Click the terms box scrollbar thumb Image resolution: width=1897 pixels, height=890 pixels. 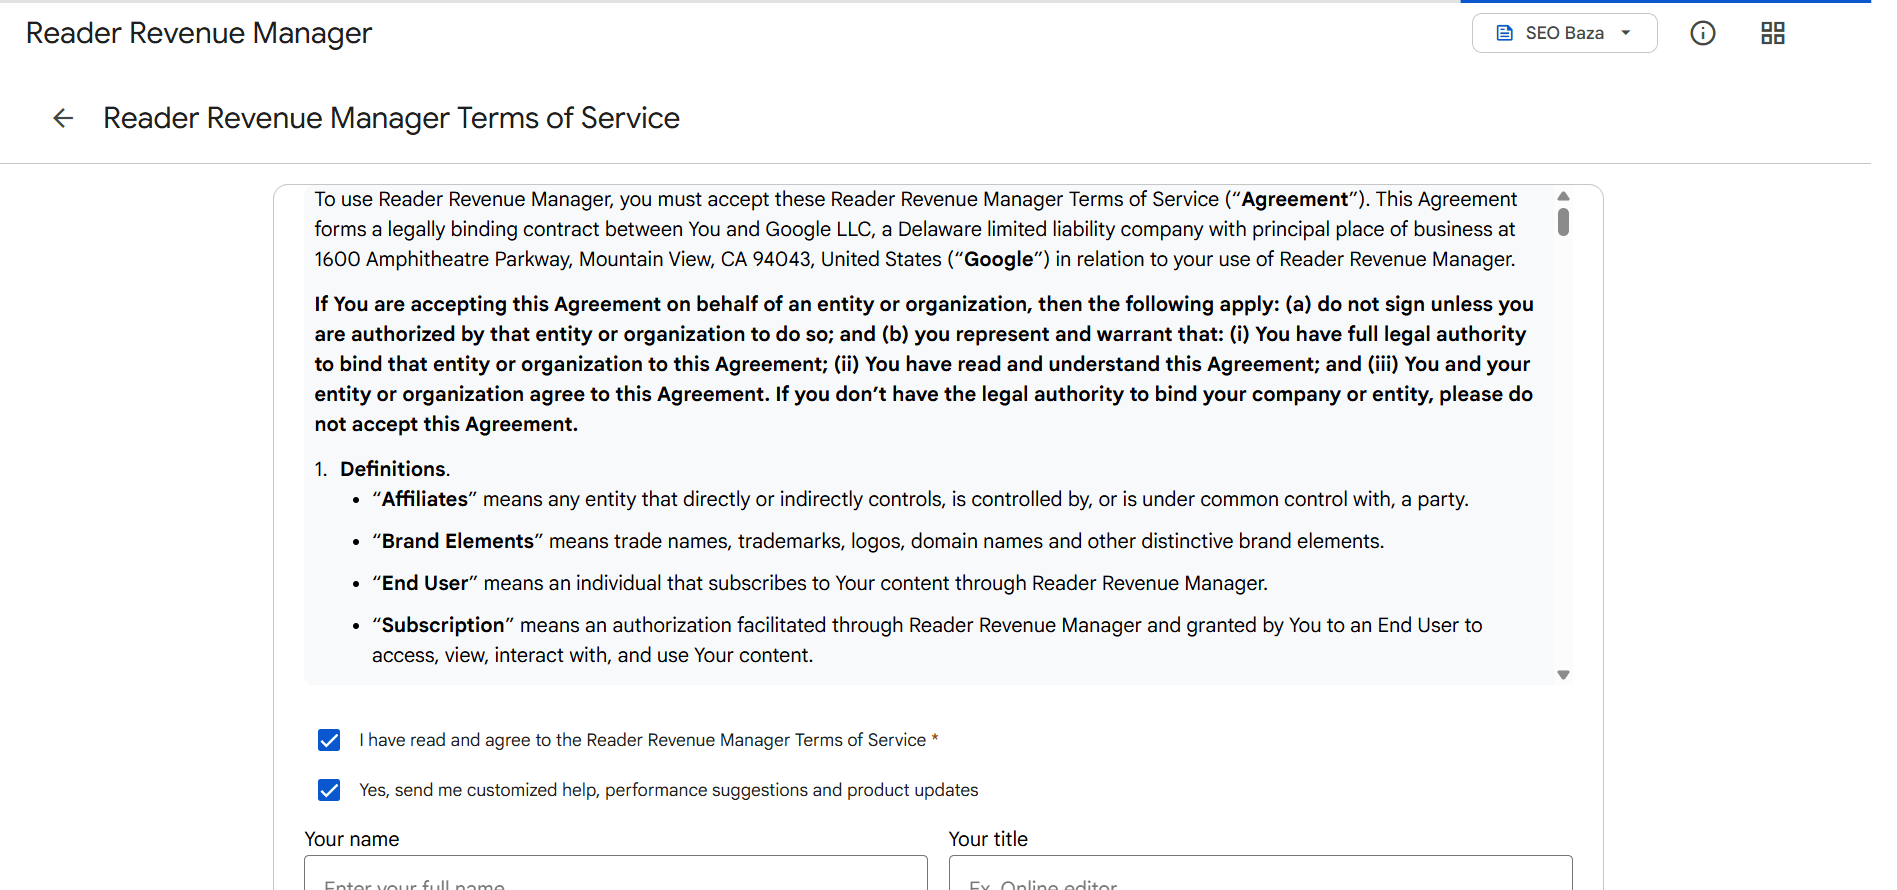1563,222
